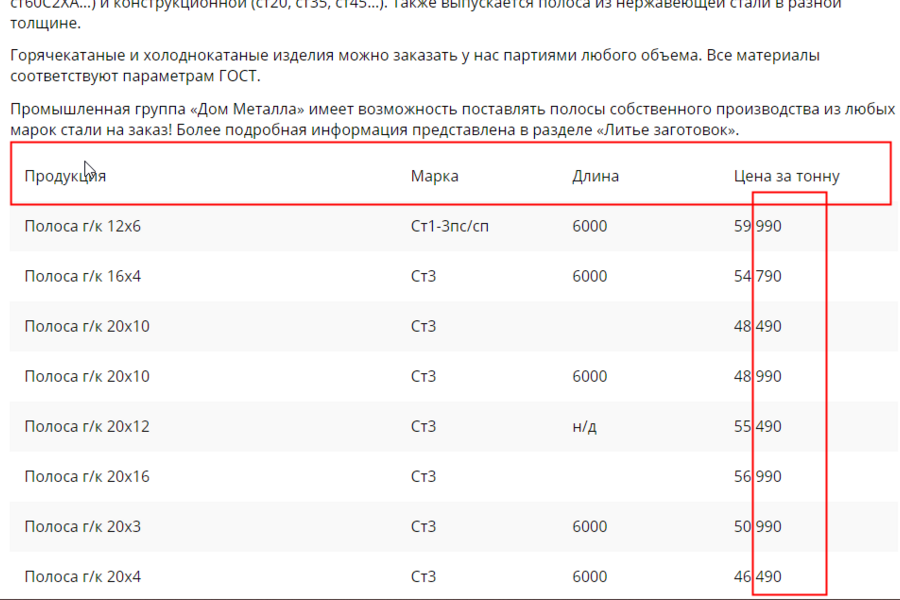The height and width of the screenshot is (600, 900).
Task: Click Ст3 in the Полоса 20x16 row
Action: [x=423, y=476]
